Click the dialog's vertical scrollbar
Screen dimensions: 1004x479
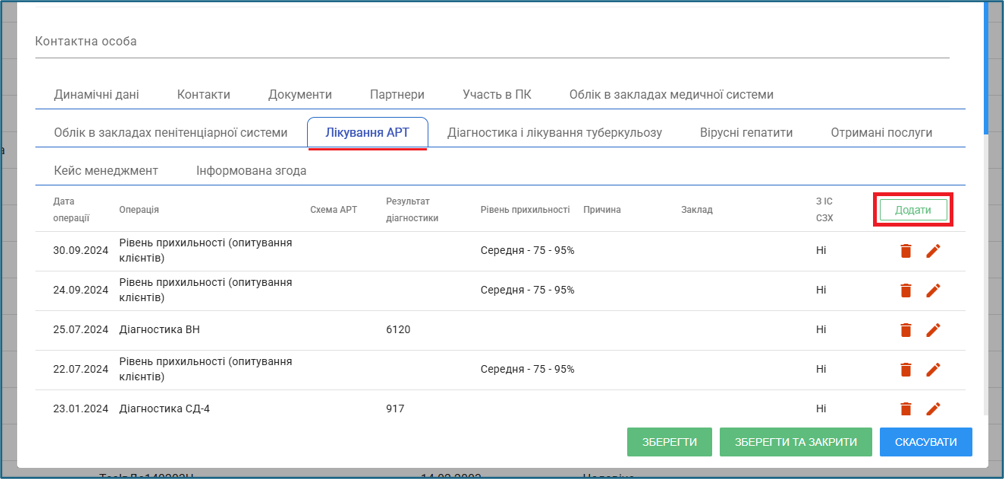[984, 67]
